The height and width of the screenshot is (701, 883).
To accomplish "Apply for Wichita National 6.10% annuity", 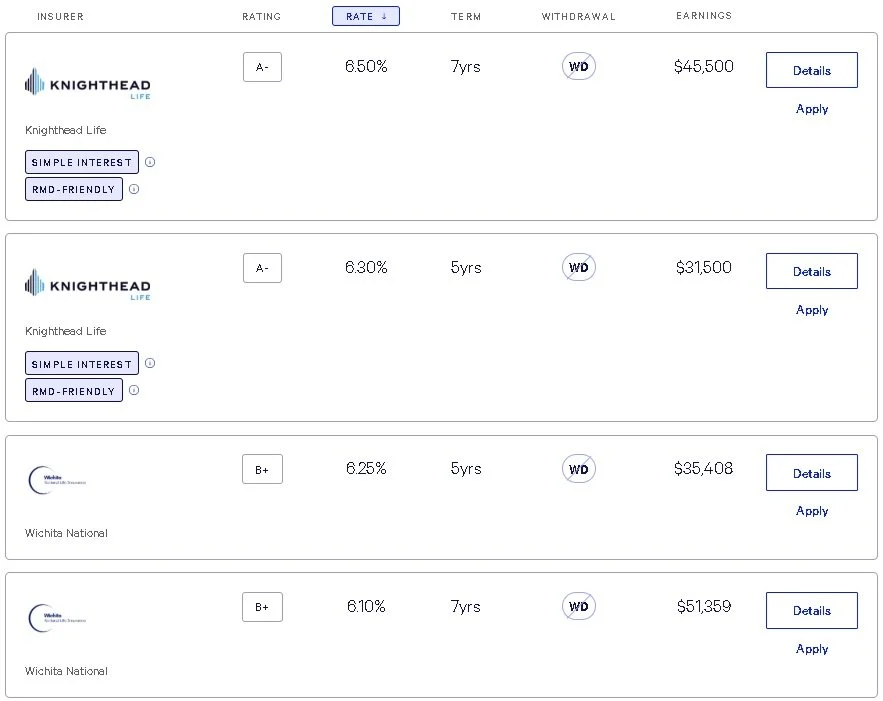I will (x=811, y=649).
